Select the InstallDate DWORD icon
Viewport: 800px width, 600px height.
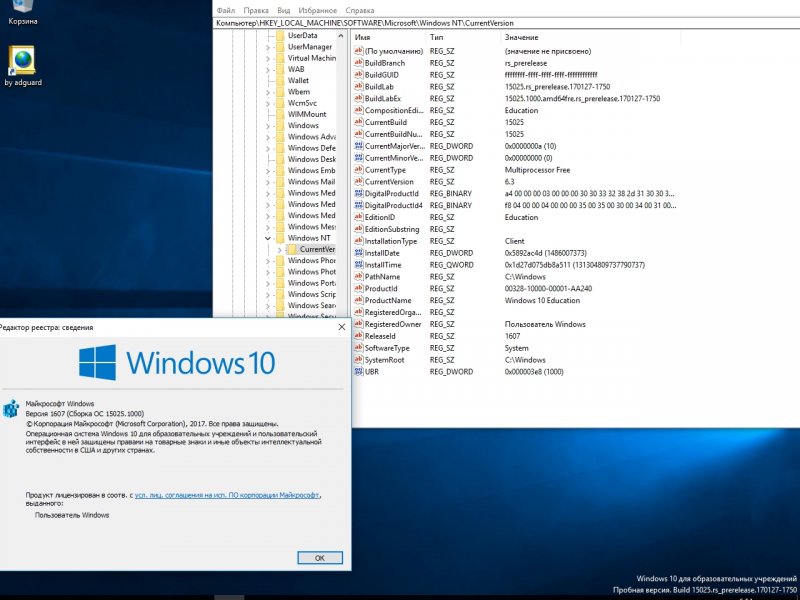(358, 253)
